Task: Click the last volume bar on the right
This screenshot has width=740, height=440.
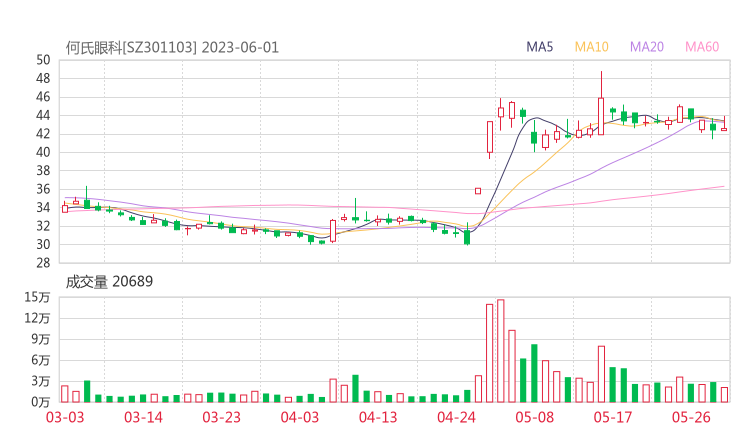Action: click(724, 395)
